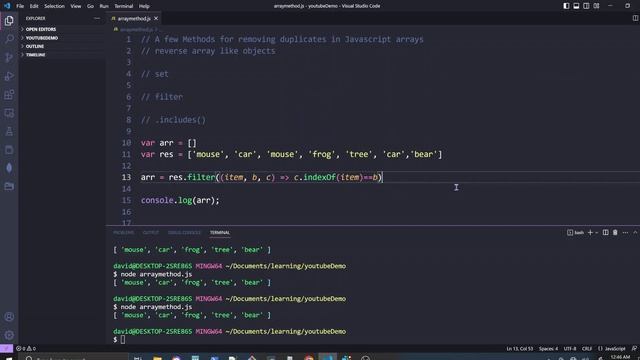Kill the terminal with trash icon
The image size is (640, 360).
click(615, 233)
